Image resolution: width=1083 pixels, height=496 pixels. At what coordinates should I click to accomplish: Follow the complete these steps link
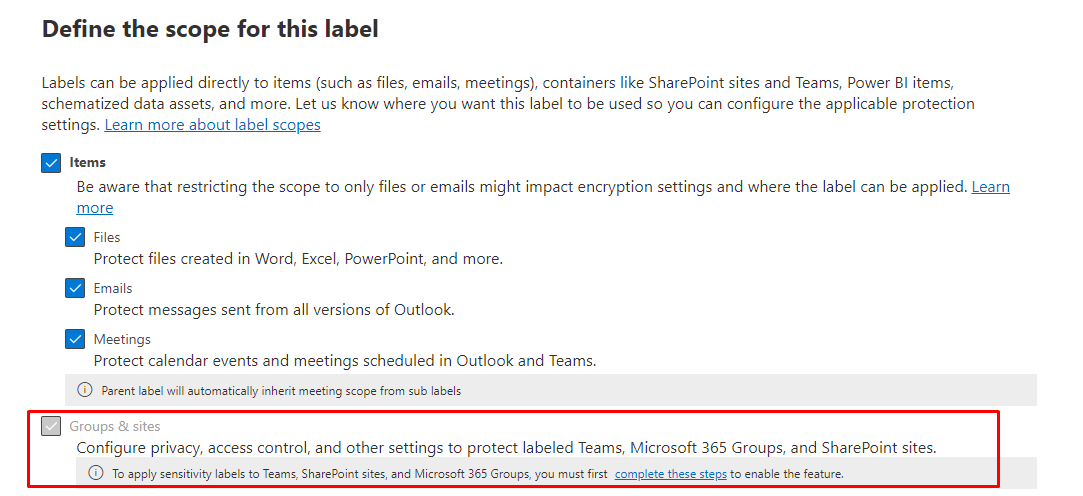(670, 474)
